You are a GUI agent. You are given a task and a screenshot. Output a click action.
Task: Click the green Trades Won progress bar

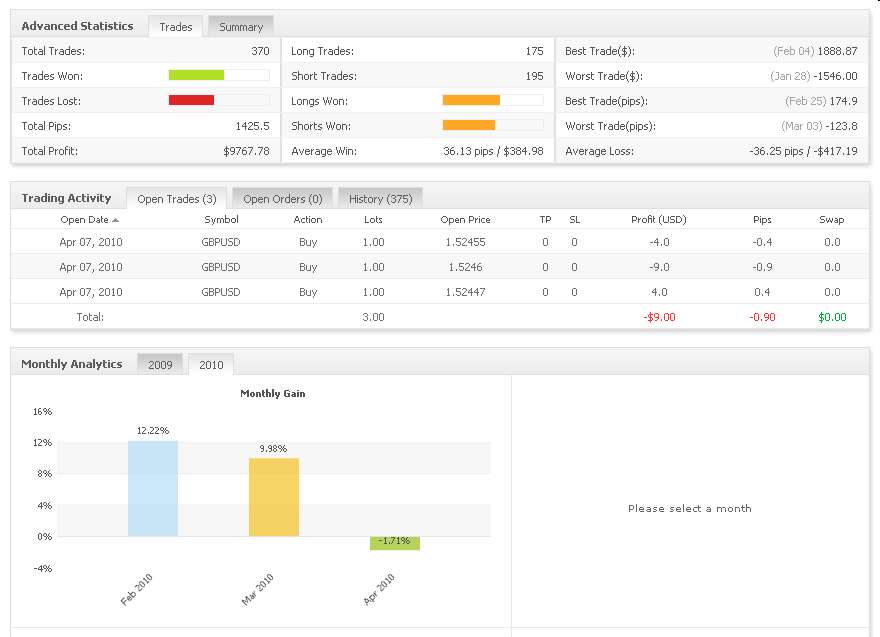coord(196,75)
